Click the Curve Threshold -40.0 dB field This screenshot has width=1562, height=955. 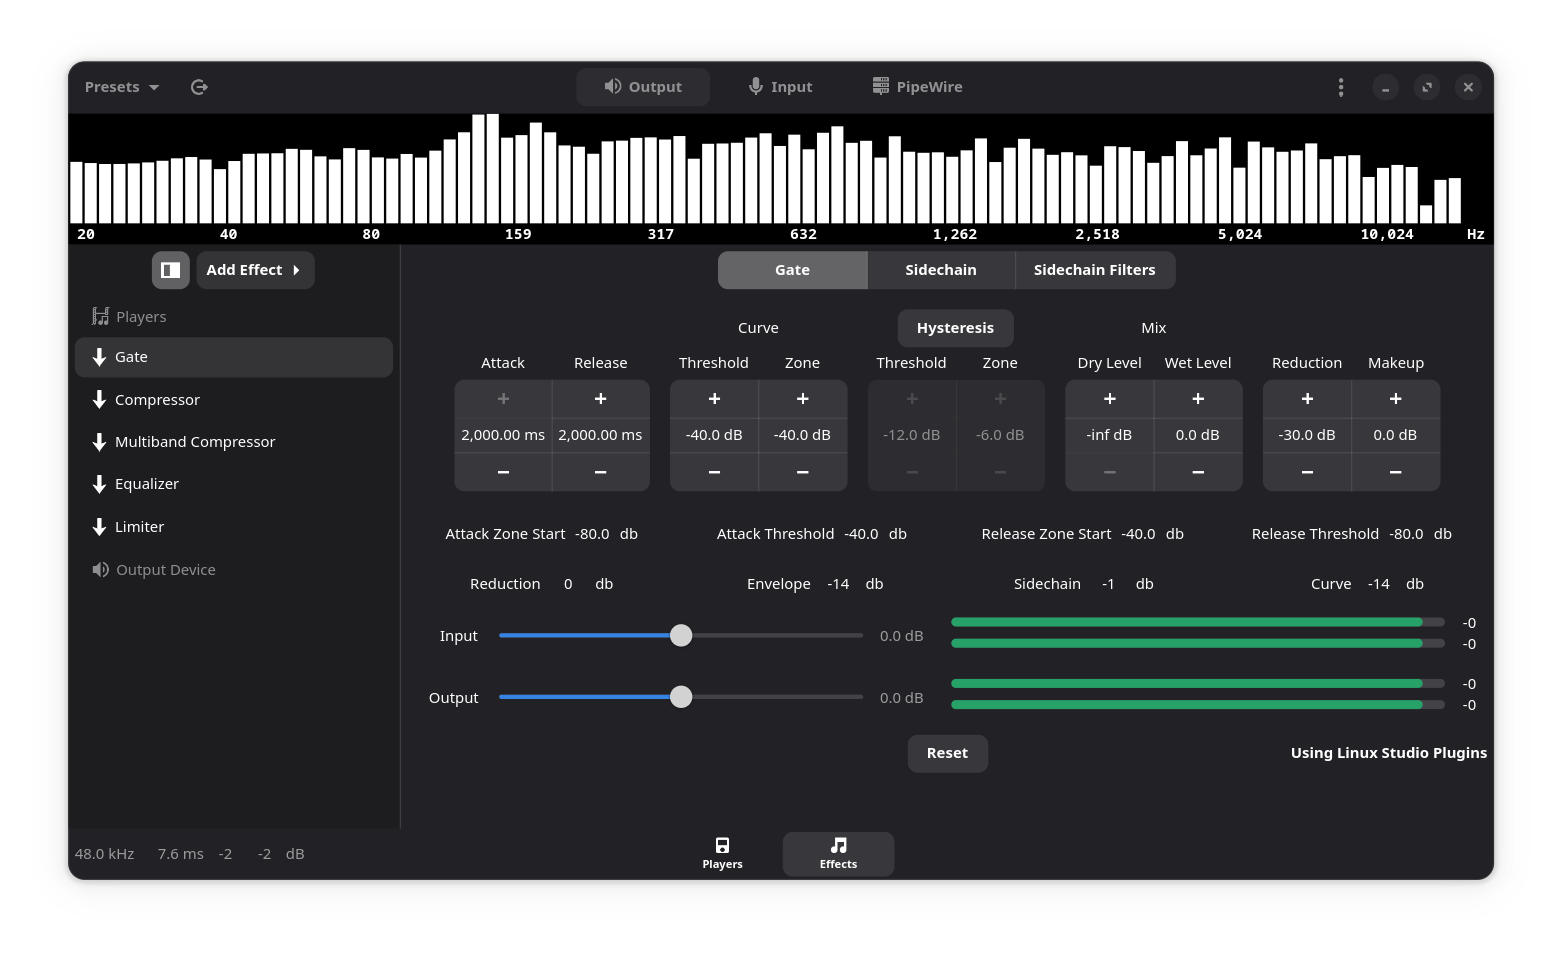tap(714, 435)
